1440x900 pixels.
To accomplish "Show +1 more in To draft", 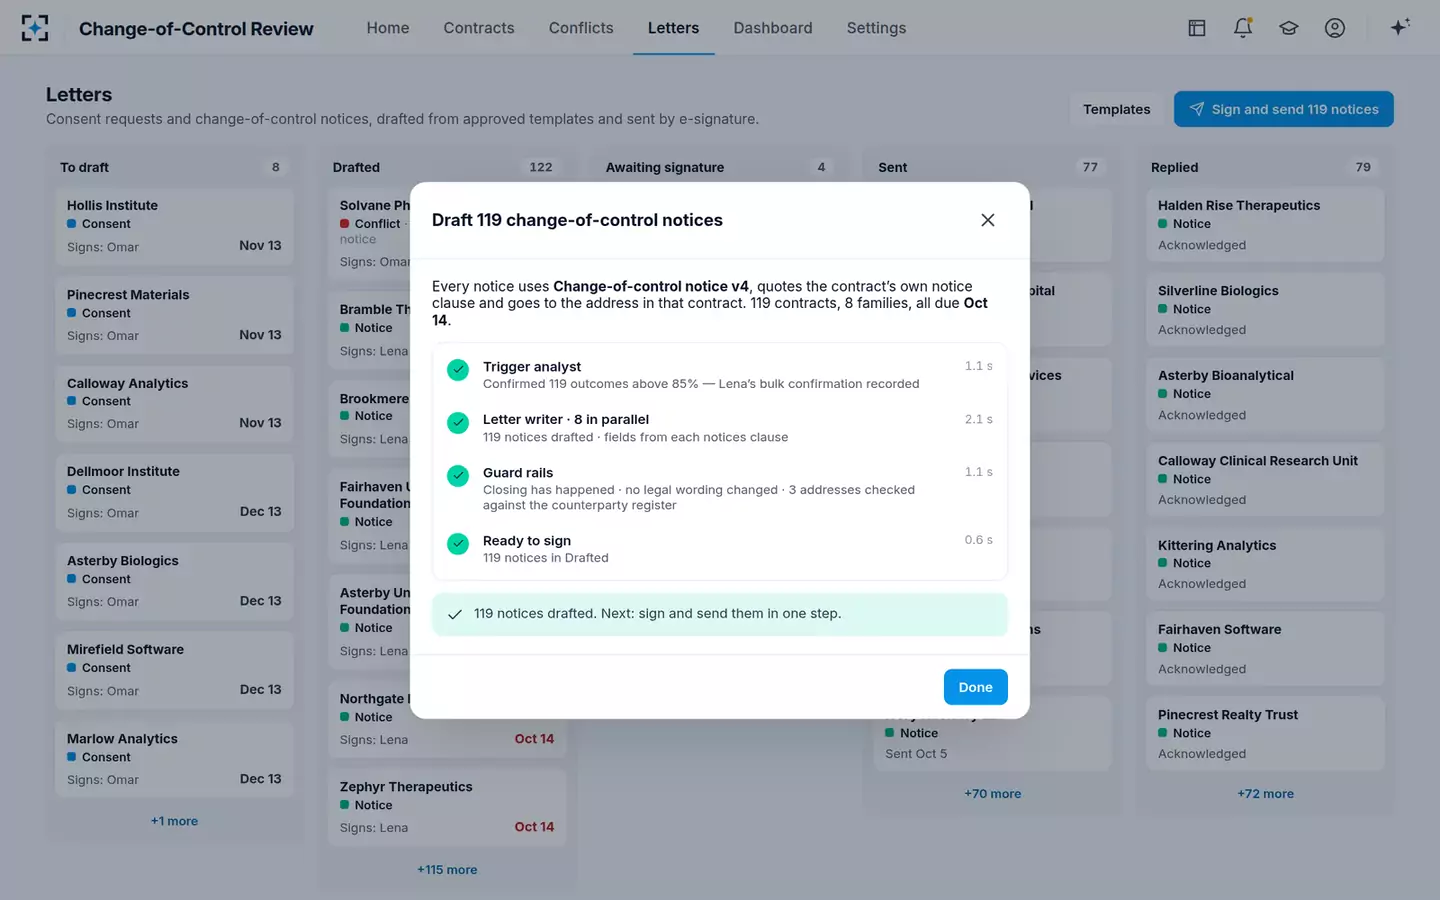I will (x=174, y=821).
